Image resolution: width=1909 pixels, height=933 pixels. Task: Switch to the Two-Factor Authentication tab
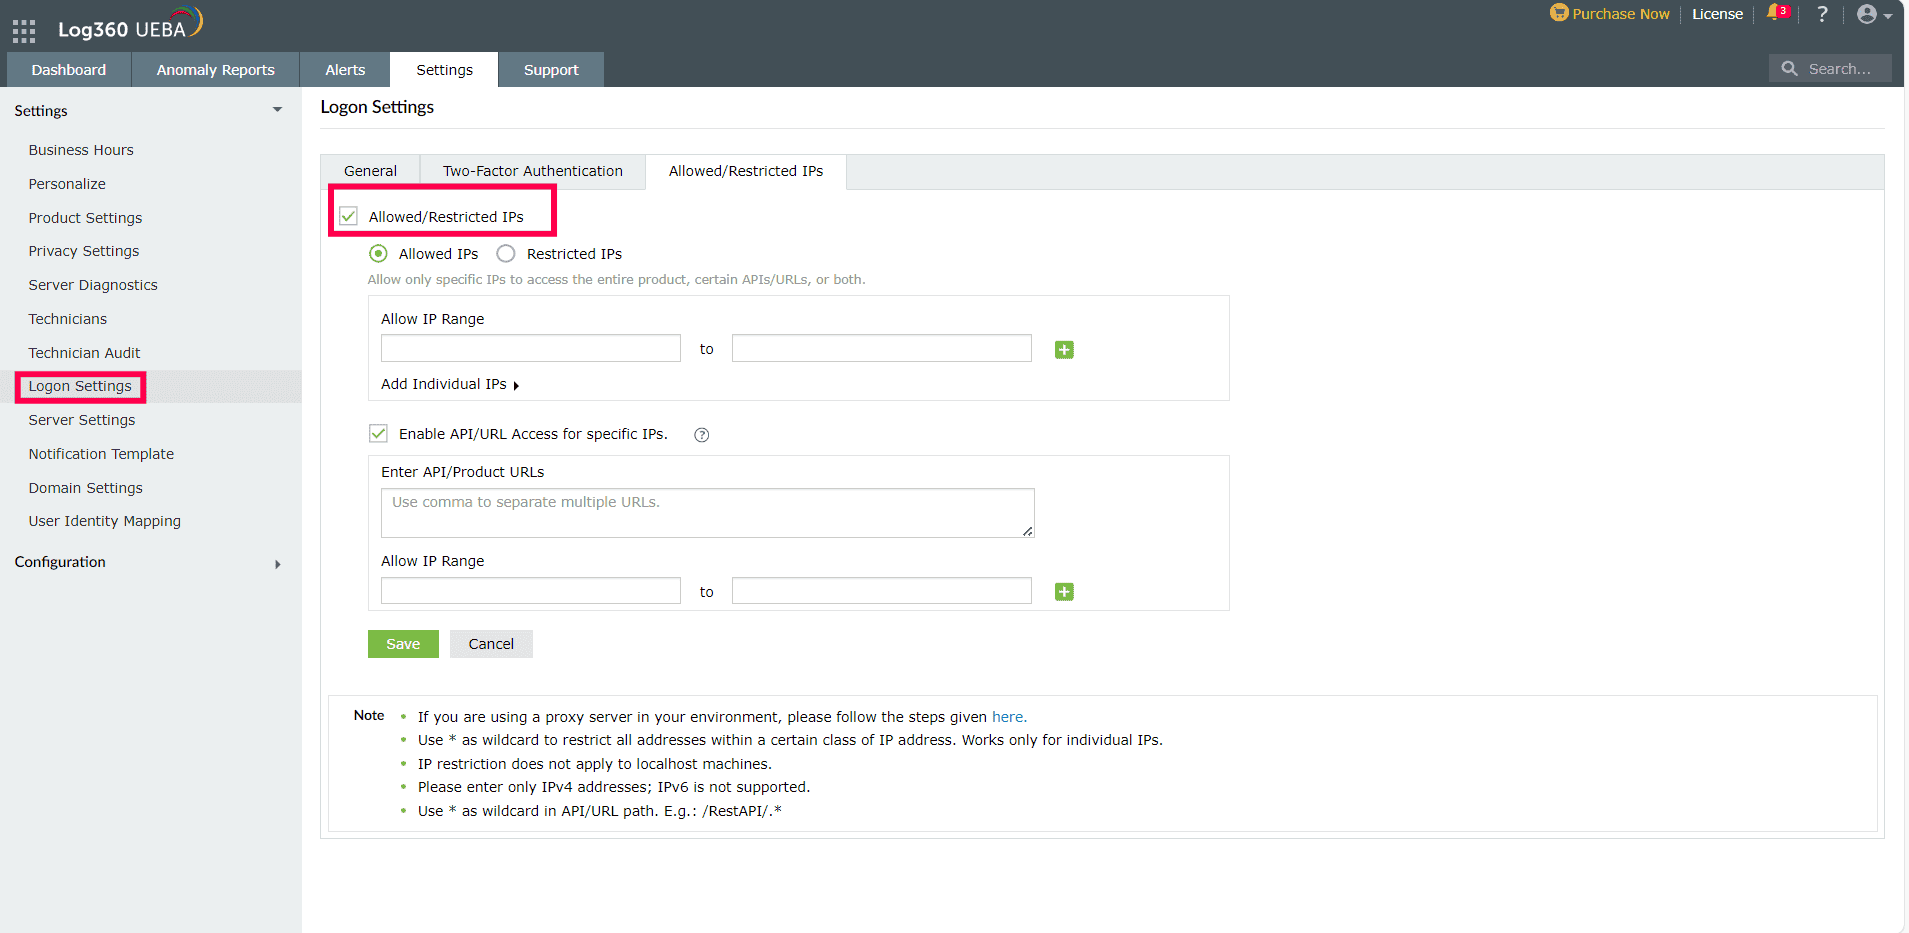pos(532,171)
